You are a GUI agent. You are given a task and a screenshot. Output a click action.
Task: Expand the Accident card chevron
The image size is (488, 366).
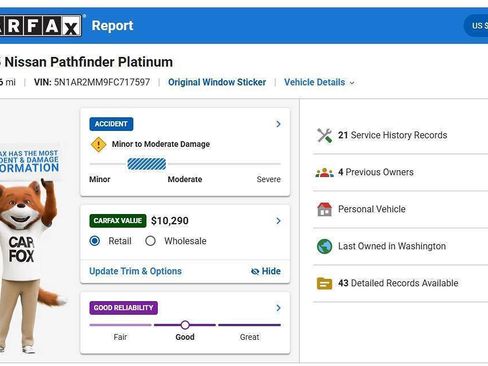(x=278, y=124)
